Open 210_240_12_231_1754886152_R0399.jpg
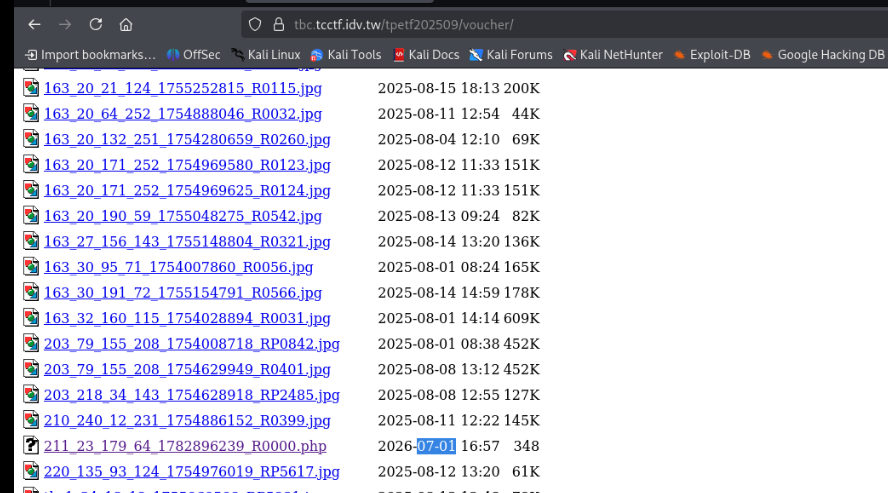Viewport: 888px width, 493px height. [187, 421]
